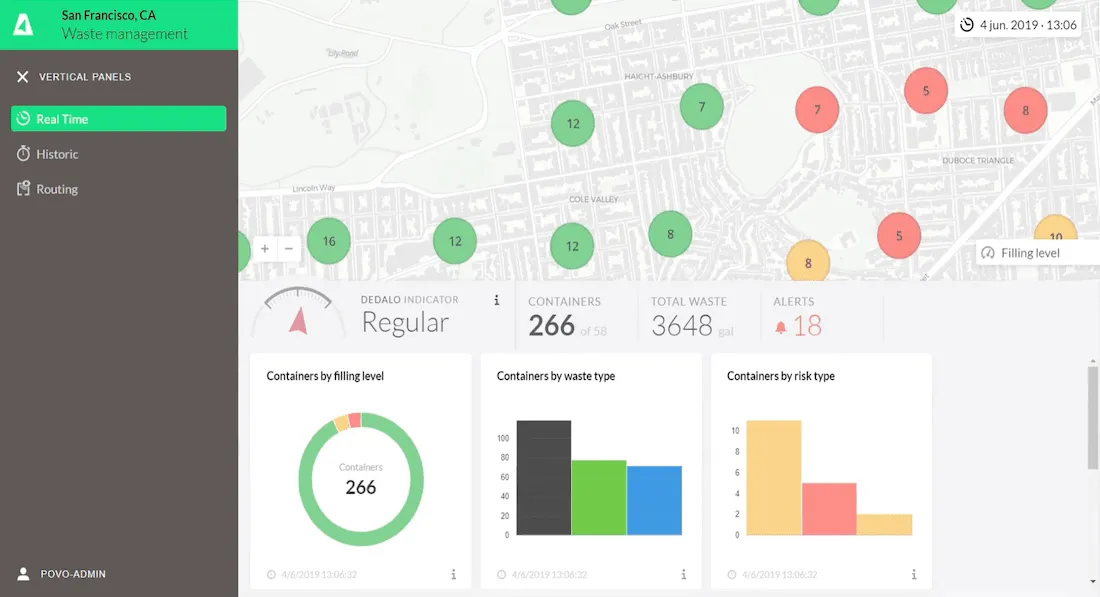Viewport: 1100px width, 597px height.
Task: Zoom in on the map
Action: [x=264, y=247]
